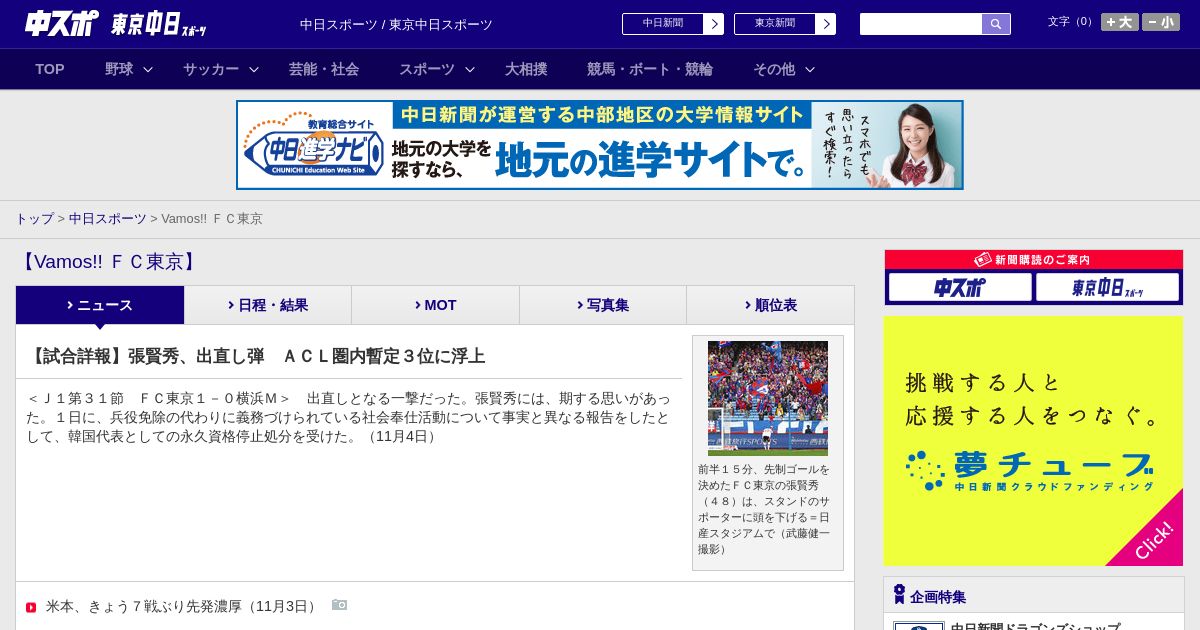Click the 中日進学ナビ banner advertisement
The width and height of the screenshot is (1200, 630).
coord(600,145)
